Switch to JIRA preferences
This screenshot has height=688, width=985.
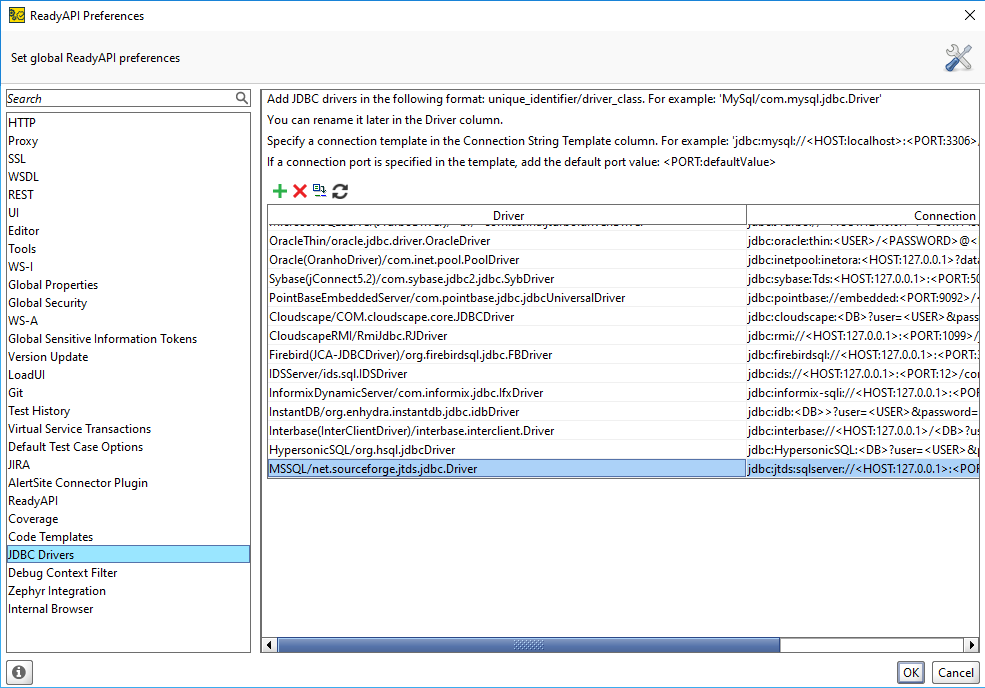point(18,464)
